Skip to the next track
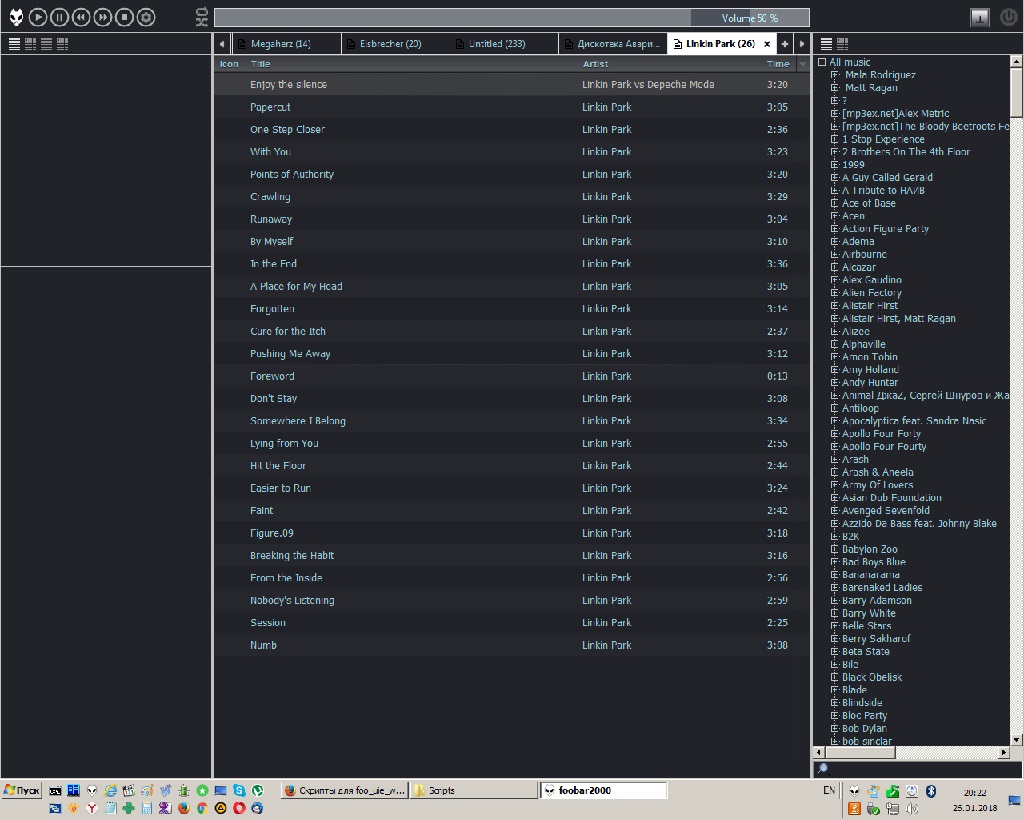Viewport: 1024px width, 820px height. click(103, 17)
